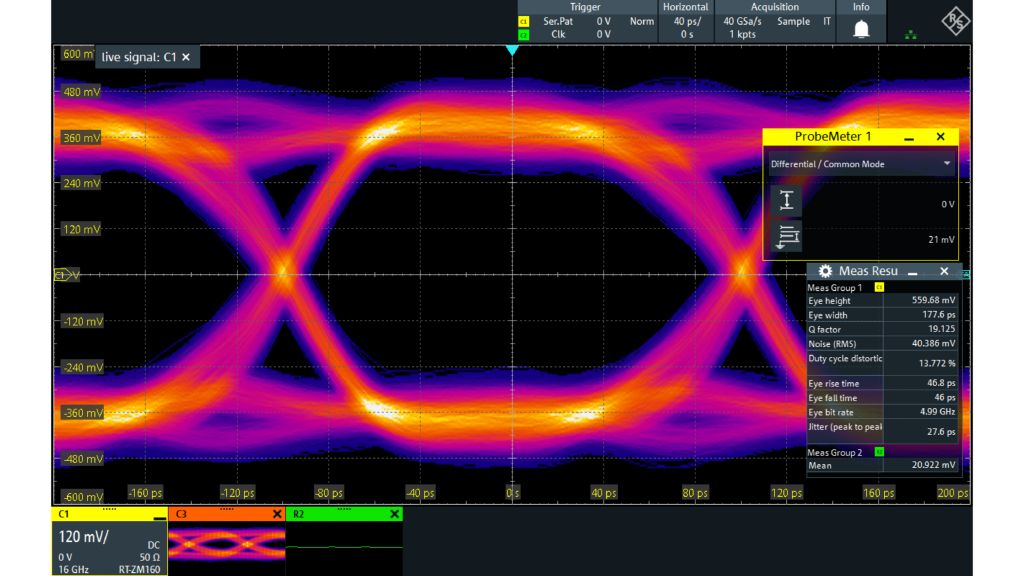
Task: Close the C3 signal thumbnail
Action: (277, 514)
